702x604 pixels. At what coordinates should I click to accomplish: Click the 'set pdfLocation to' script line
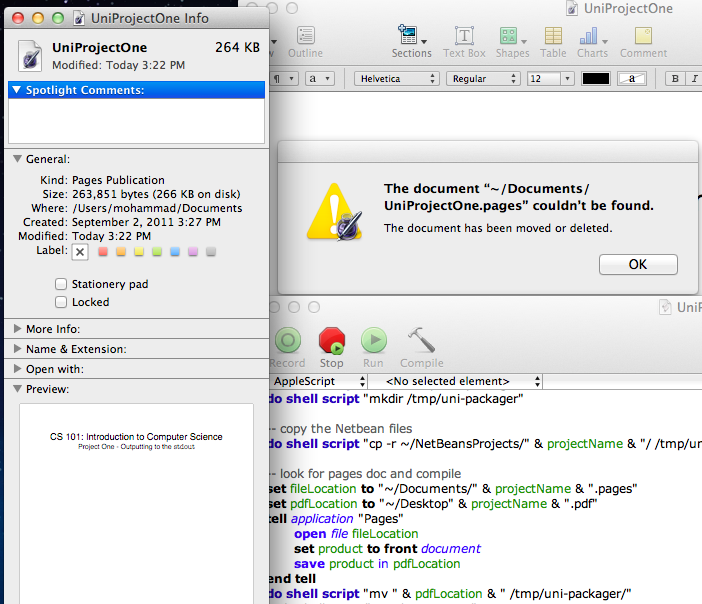[x=432, y=504]
